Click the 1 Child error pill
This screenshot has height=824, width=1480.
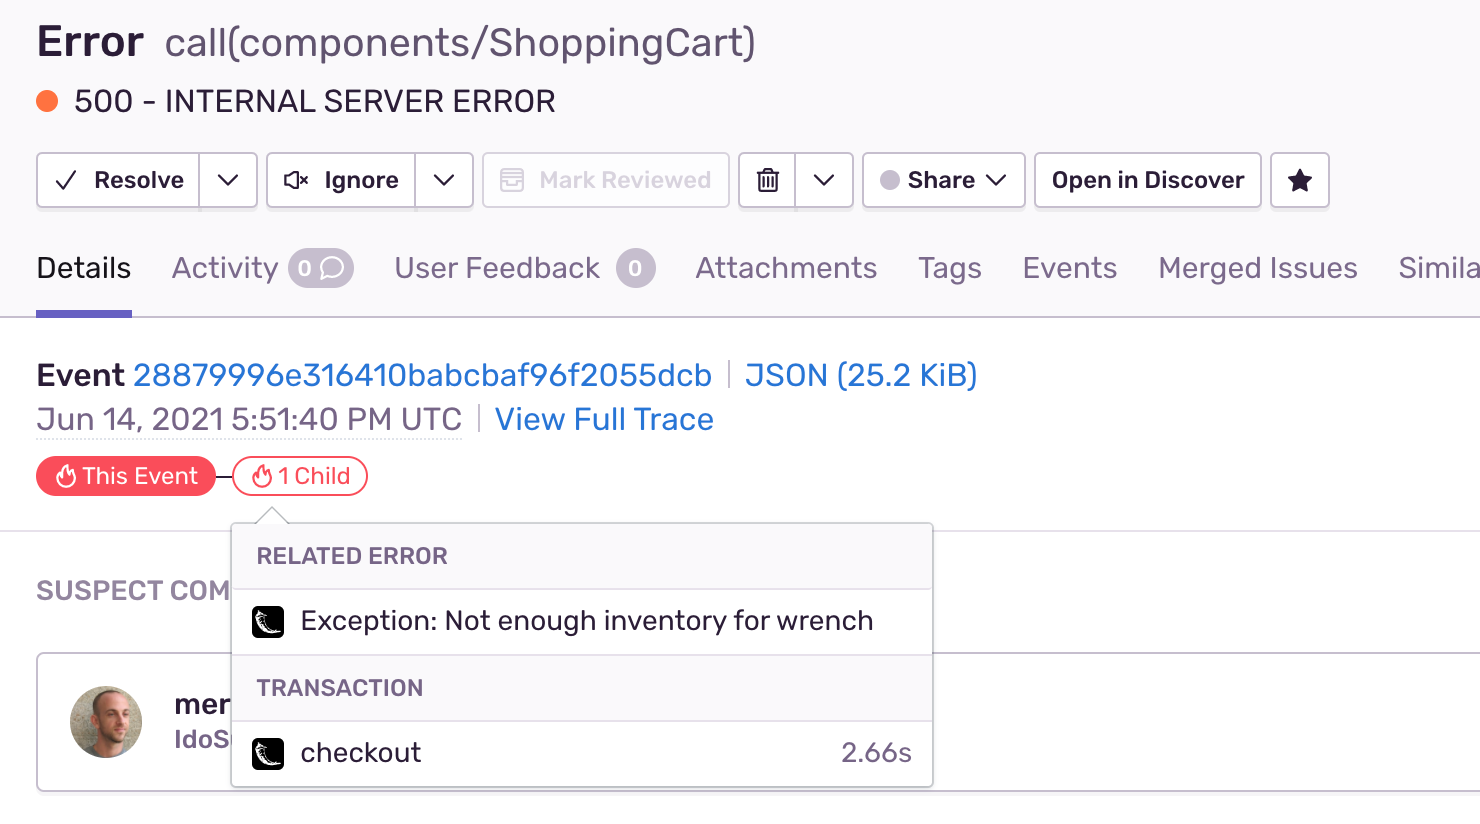pyautogui.click(x=300, y=476)
